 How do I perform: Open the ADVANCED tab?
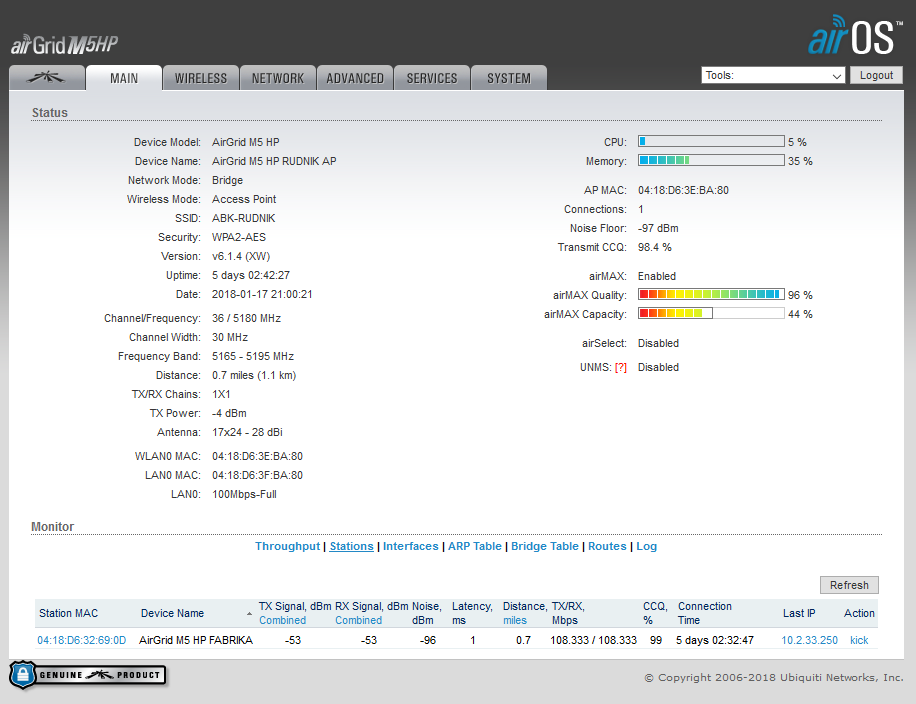[x=355, y=78]
